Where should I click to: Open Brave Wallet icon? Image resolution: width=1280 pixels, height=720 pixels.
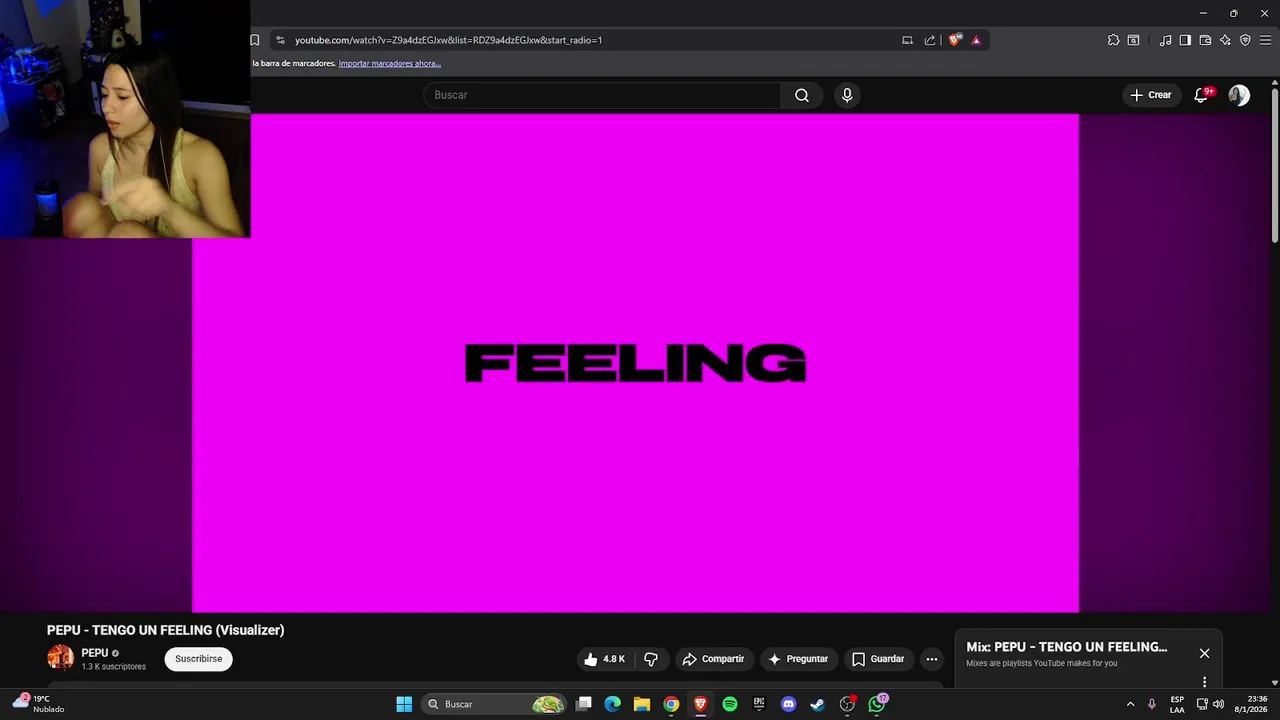pos(1205,40)
